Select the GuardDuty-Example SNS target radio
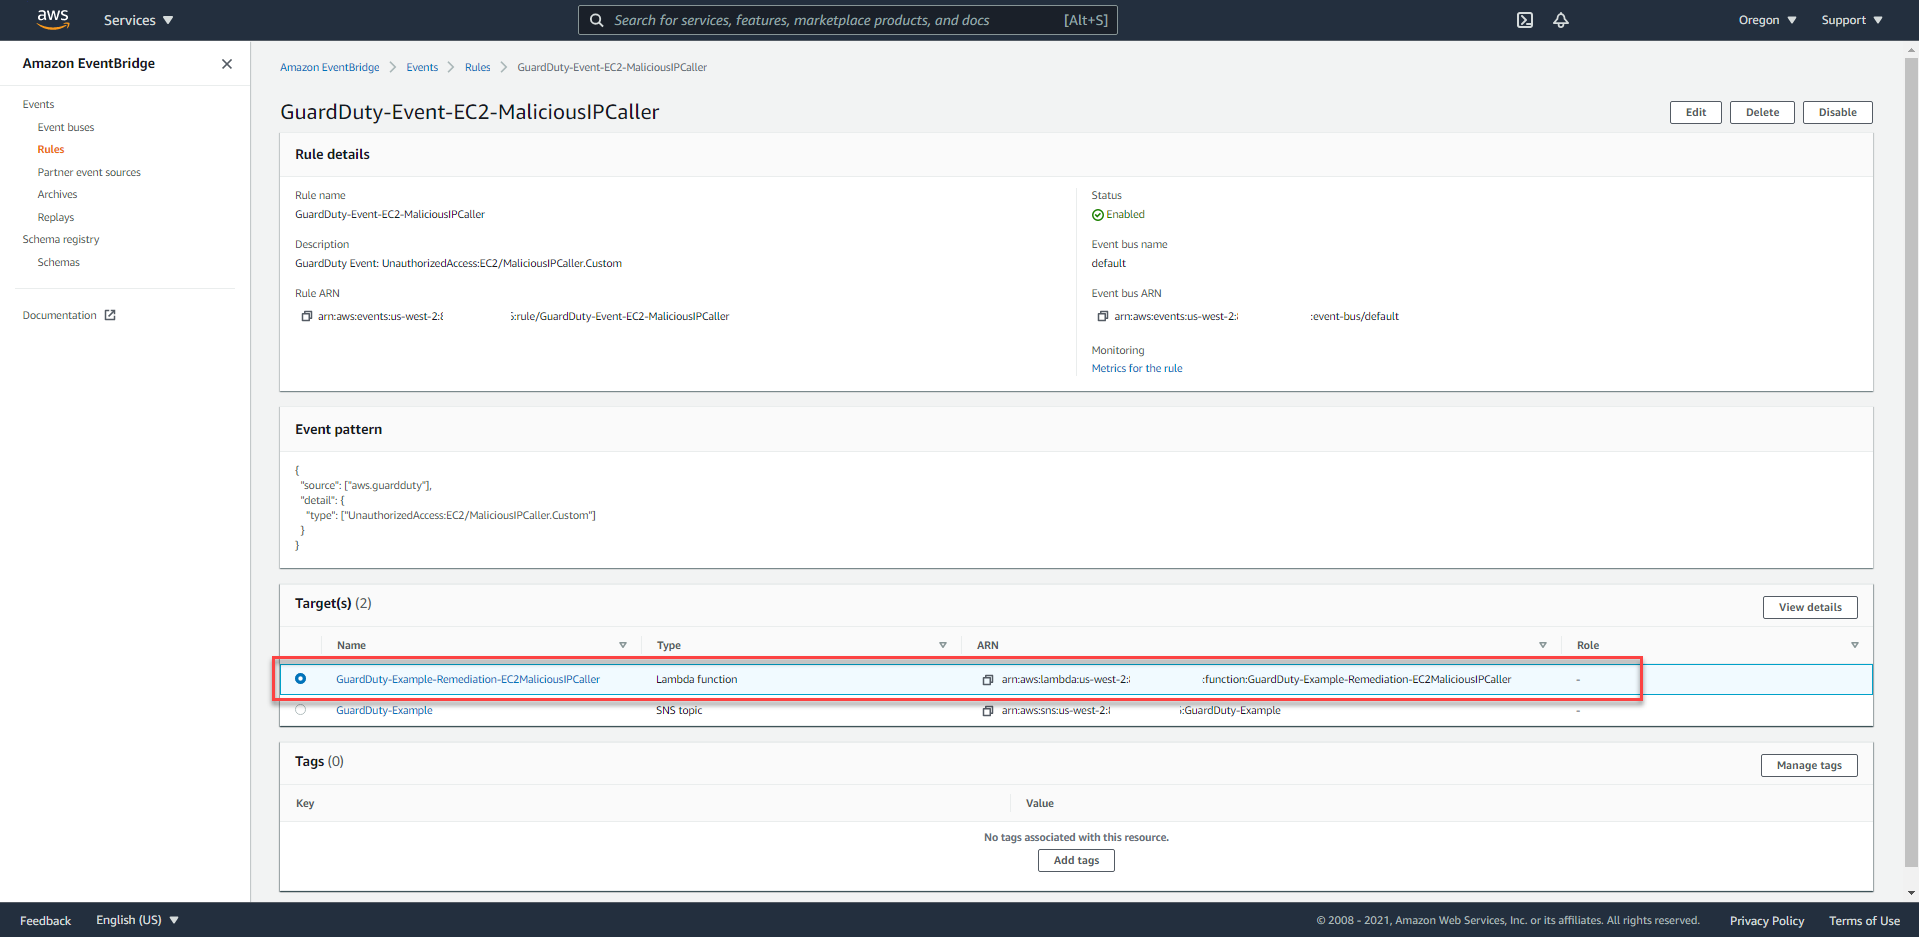This screenshot has width=1919, height=937. click(300, 710)
